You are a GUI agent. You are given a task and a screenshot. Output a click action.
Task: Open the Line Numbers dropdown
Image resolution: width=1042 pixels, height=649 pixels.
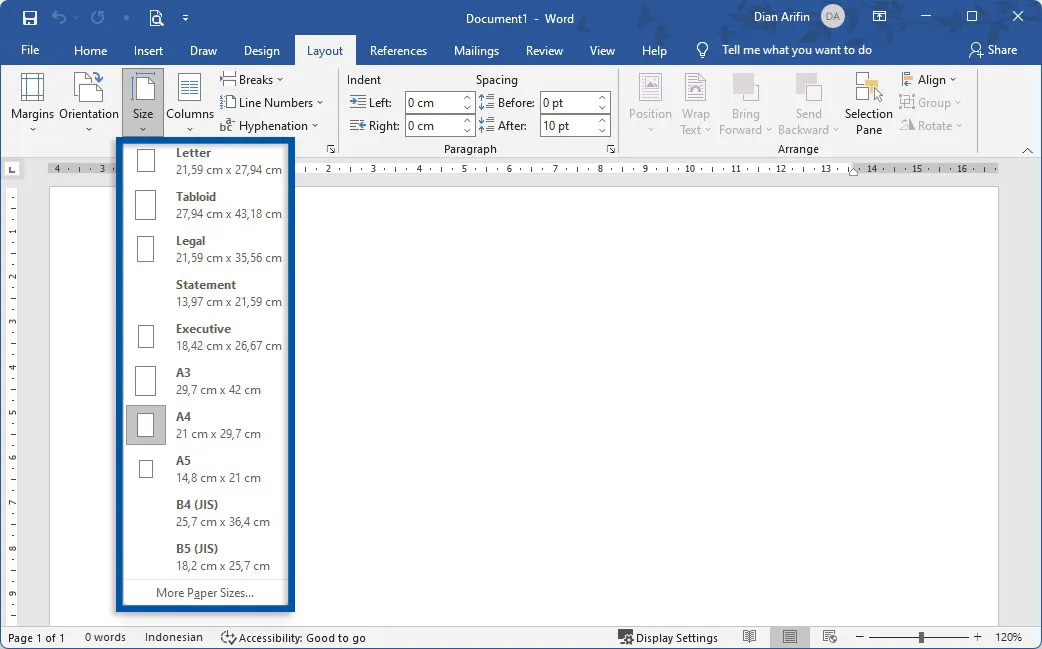click(x=272, y=102)
